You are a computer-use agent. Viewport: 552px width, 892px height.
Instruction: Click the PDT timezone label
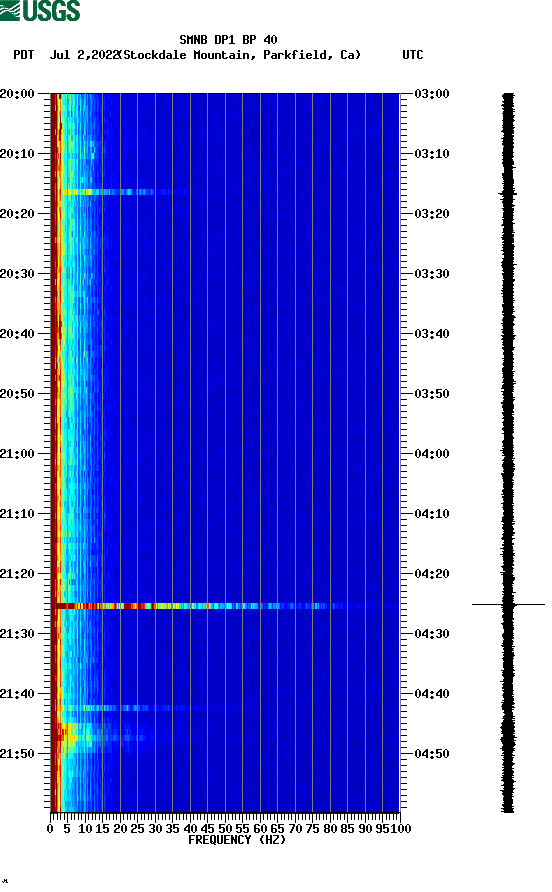click(x=23, y=55)
